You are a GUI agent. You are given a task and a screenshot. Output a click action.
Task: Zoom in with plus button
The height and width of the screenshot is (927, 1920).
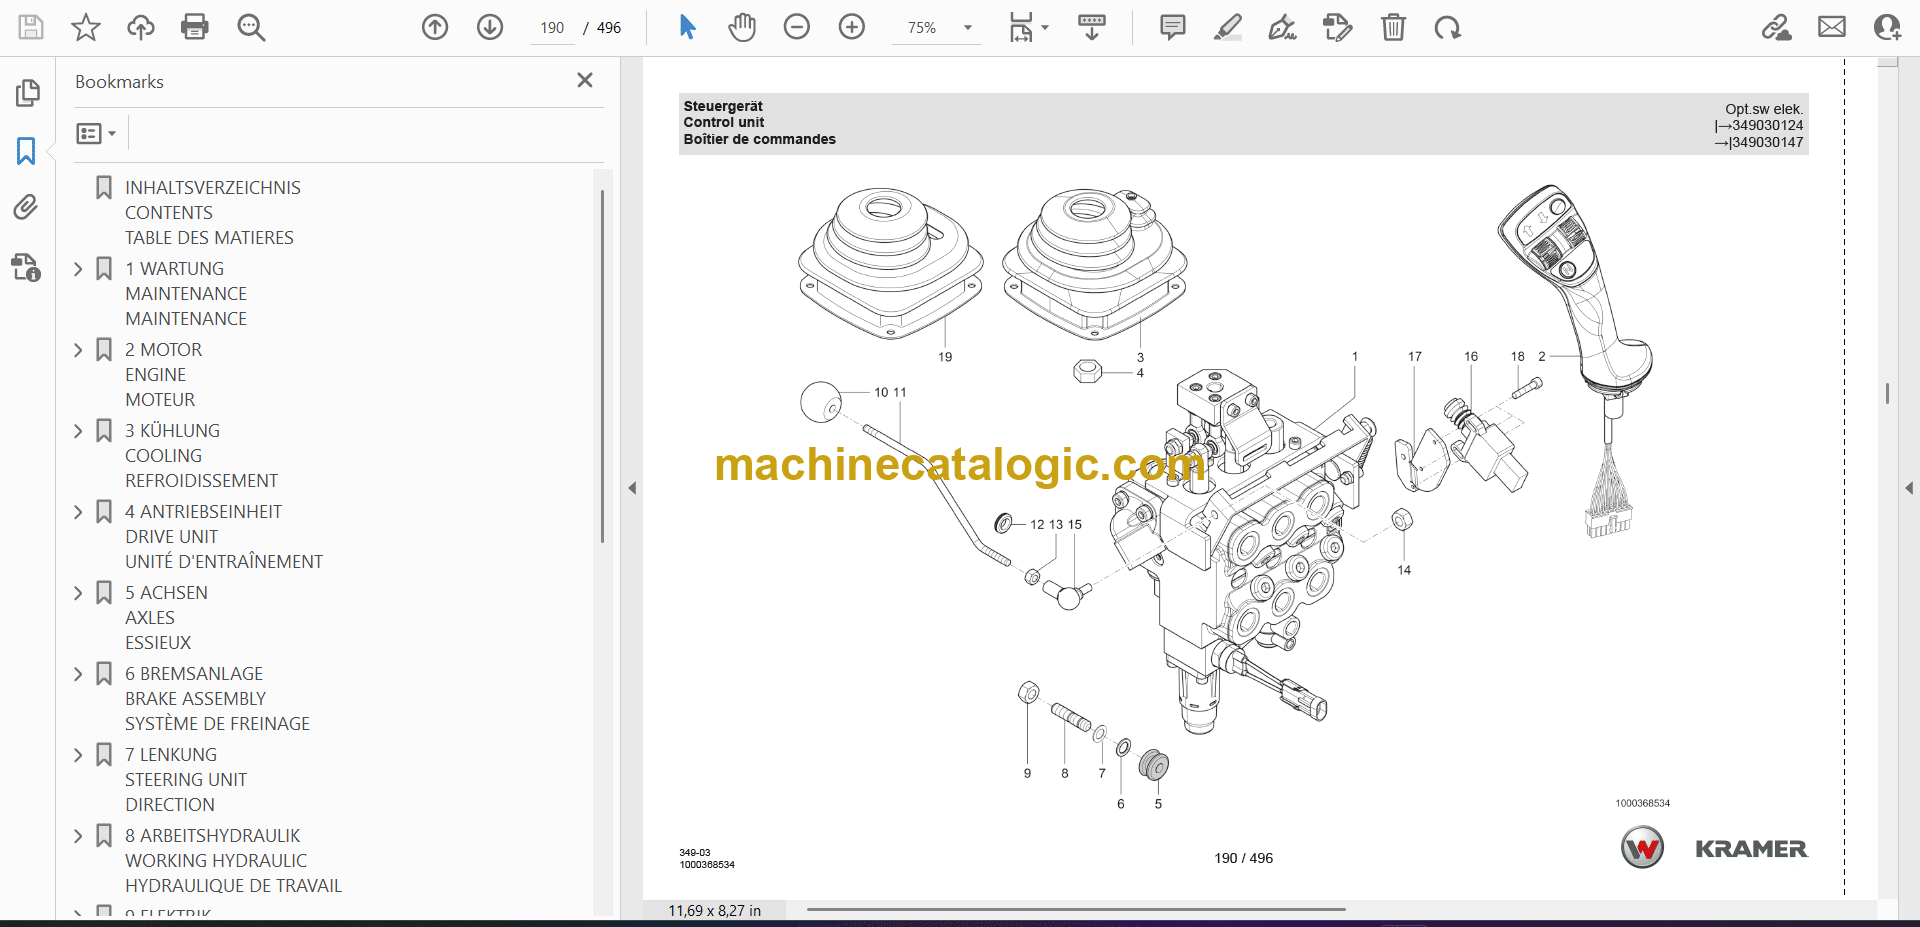coord(851,27)
